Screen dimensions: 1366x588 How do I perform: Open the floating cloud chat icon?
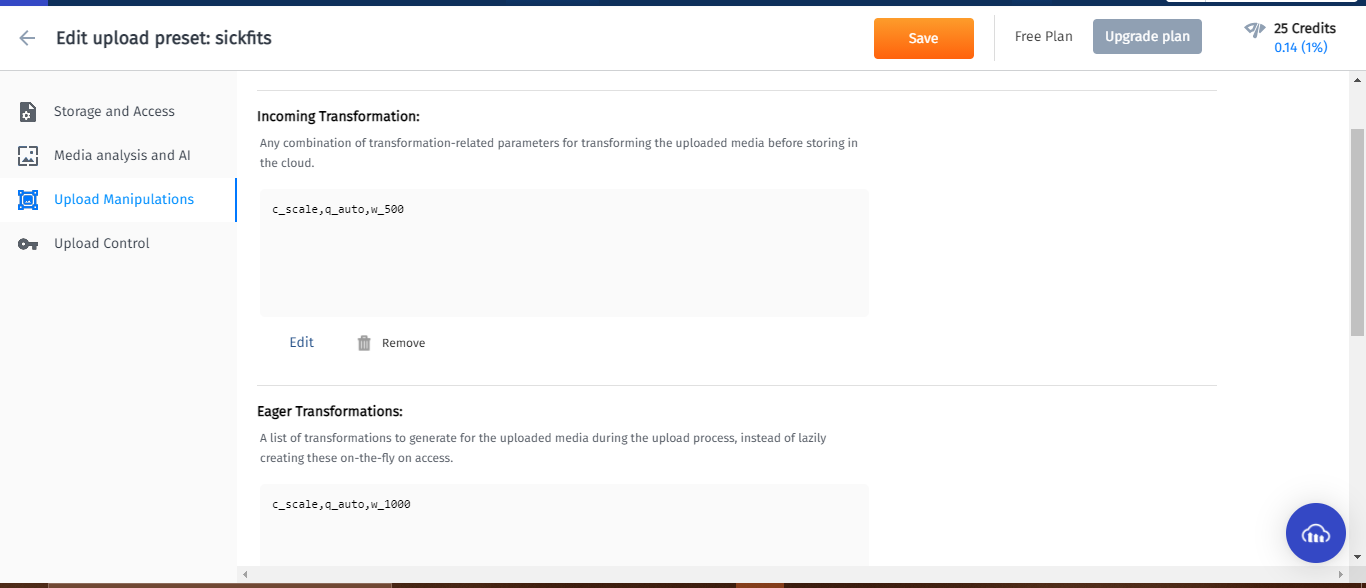click(1316, 533)
